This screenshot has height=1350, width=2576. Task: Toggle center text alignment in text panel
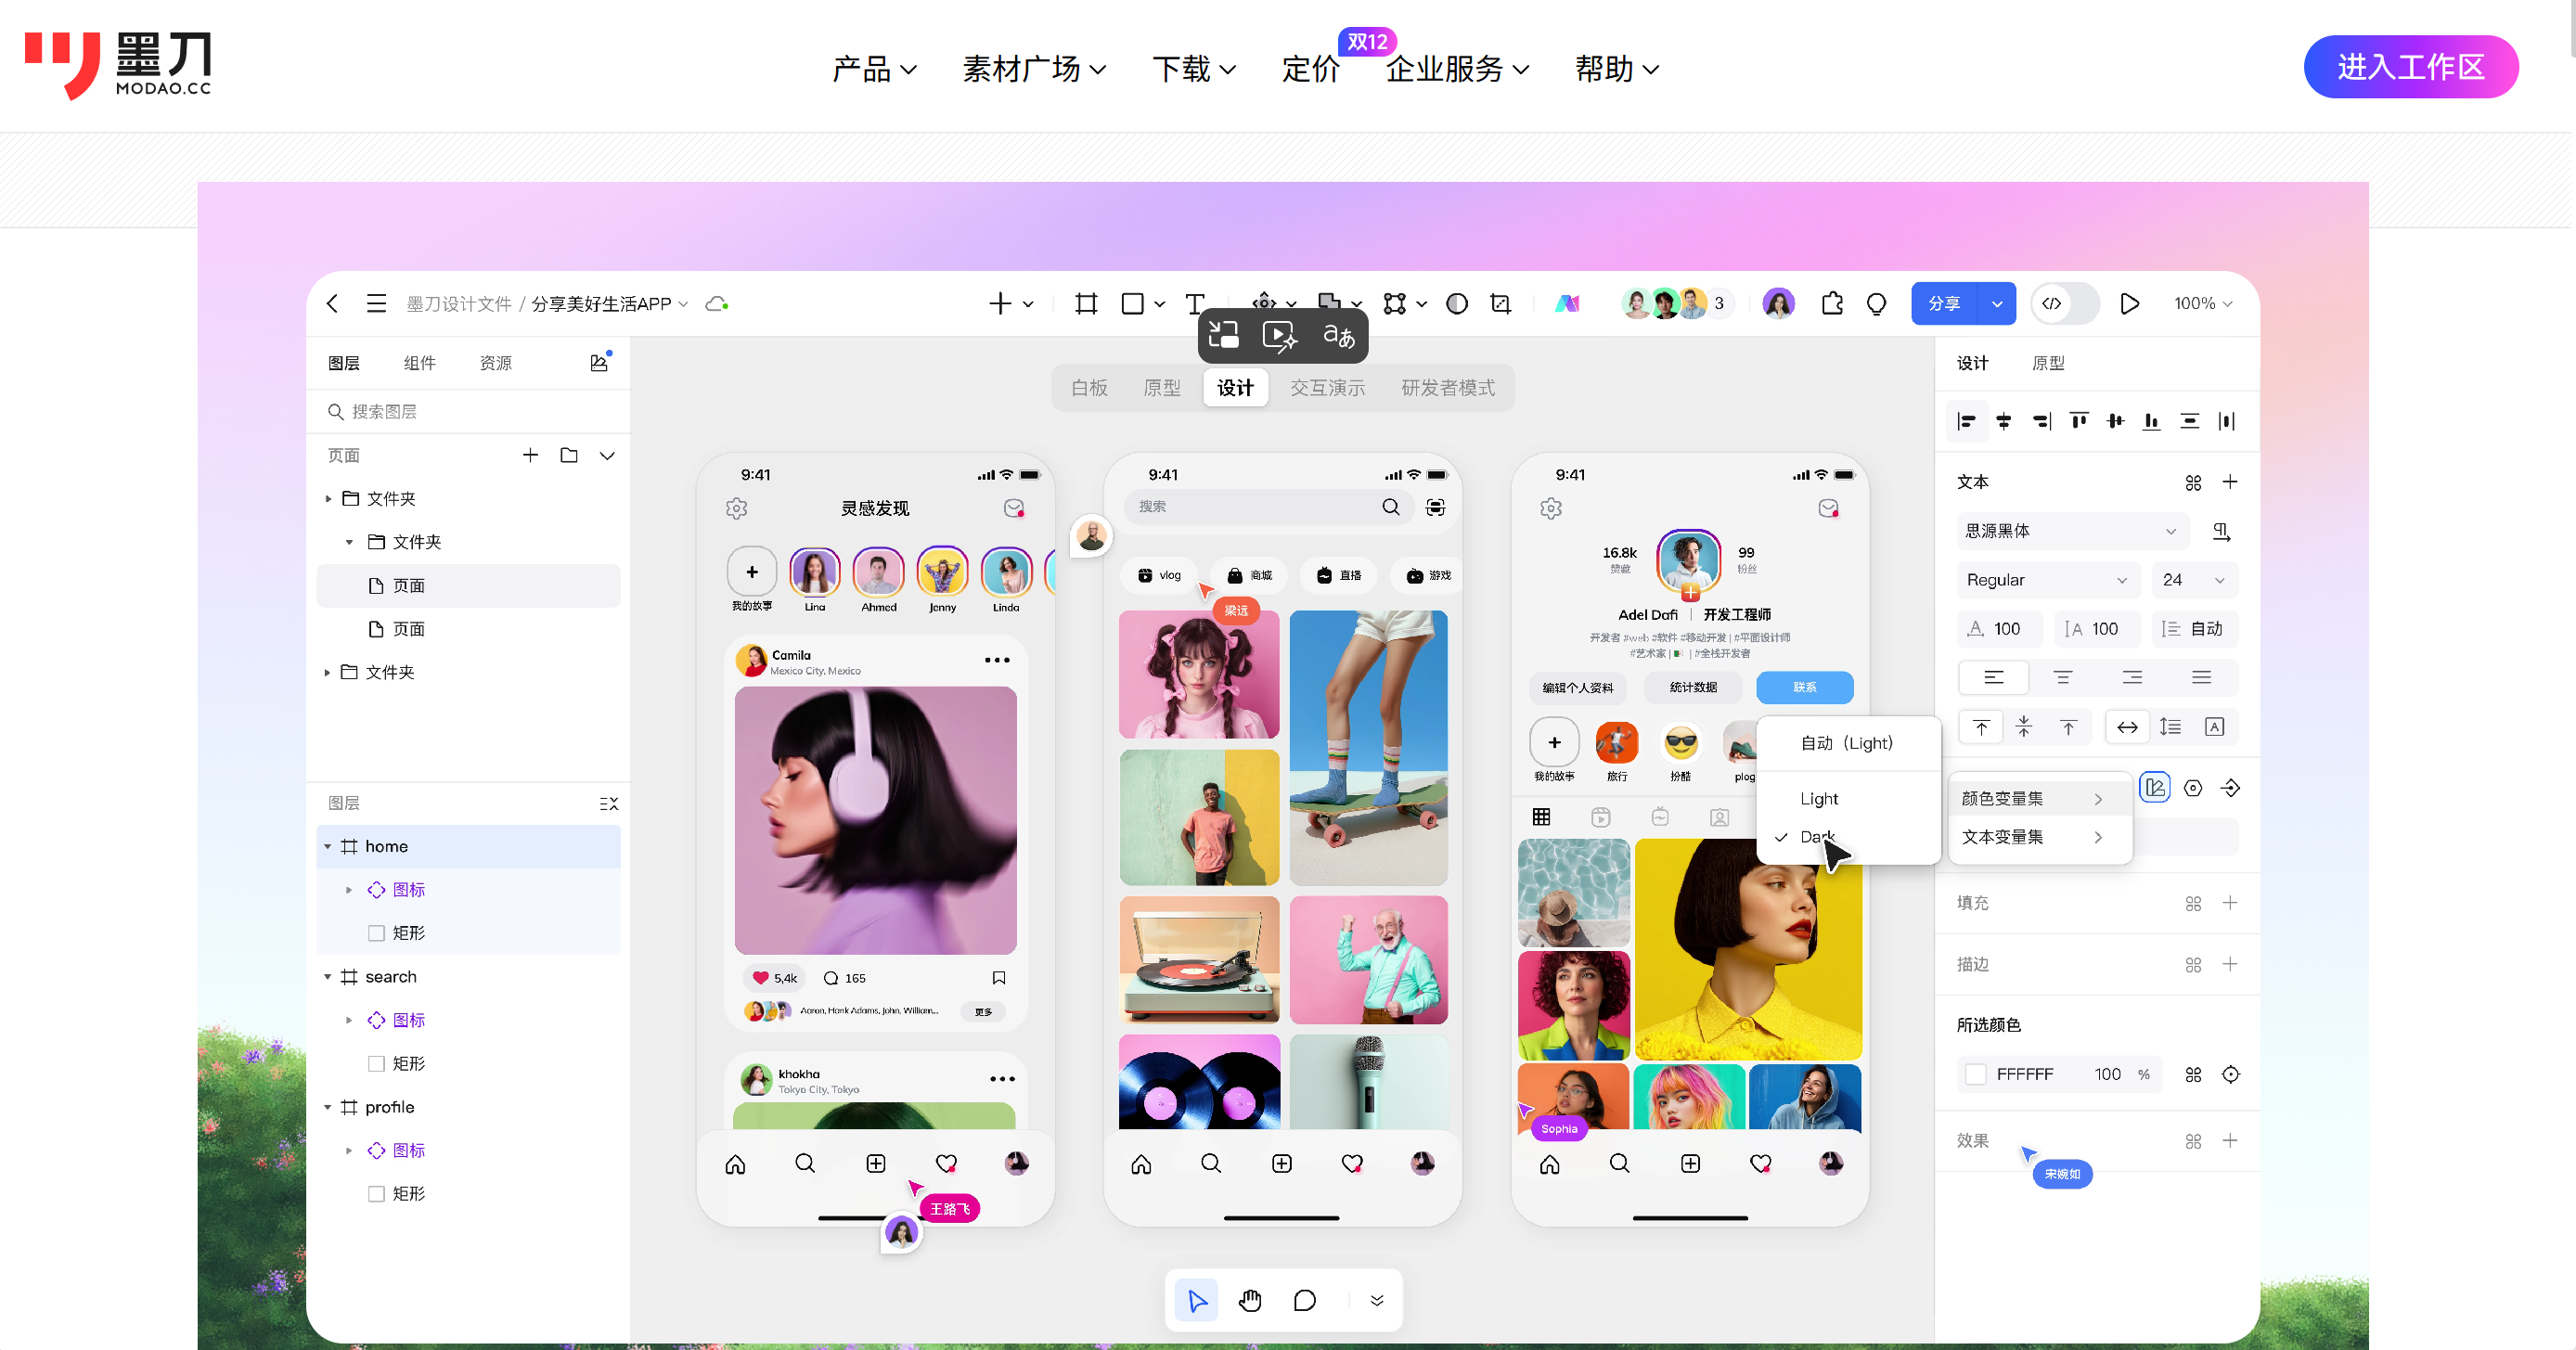click(2063, 677)
